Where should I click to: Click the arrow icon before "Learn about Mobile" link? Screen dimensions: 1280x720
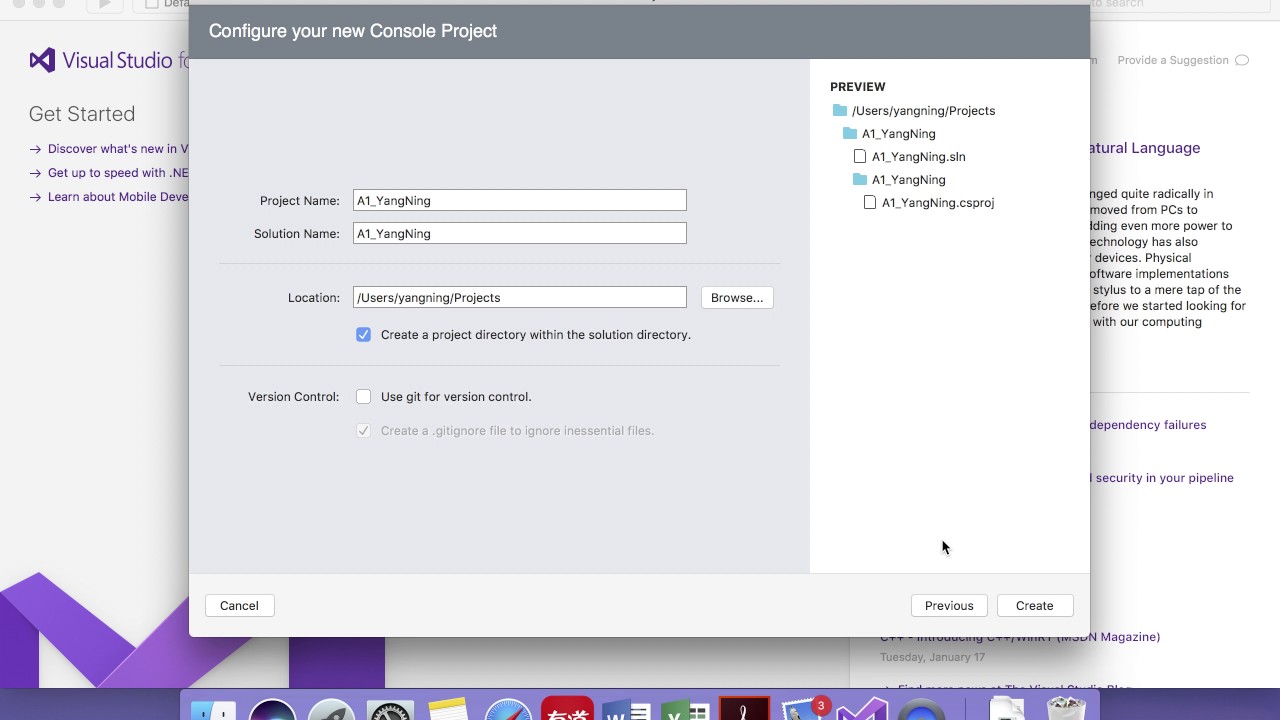coord(36,197)
